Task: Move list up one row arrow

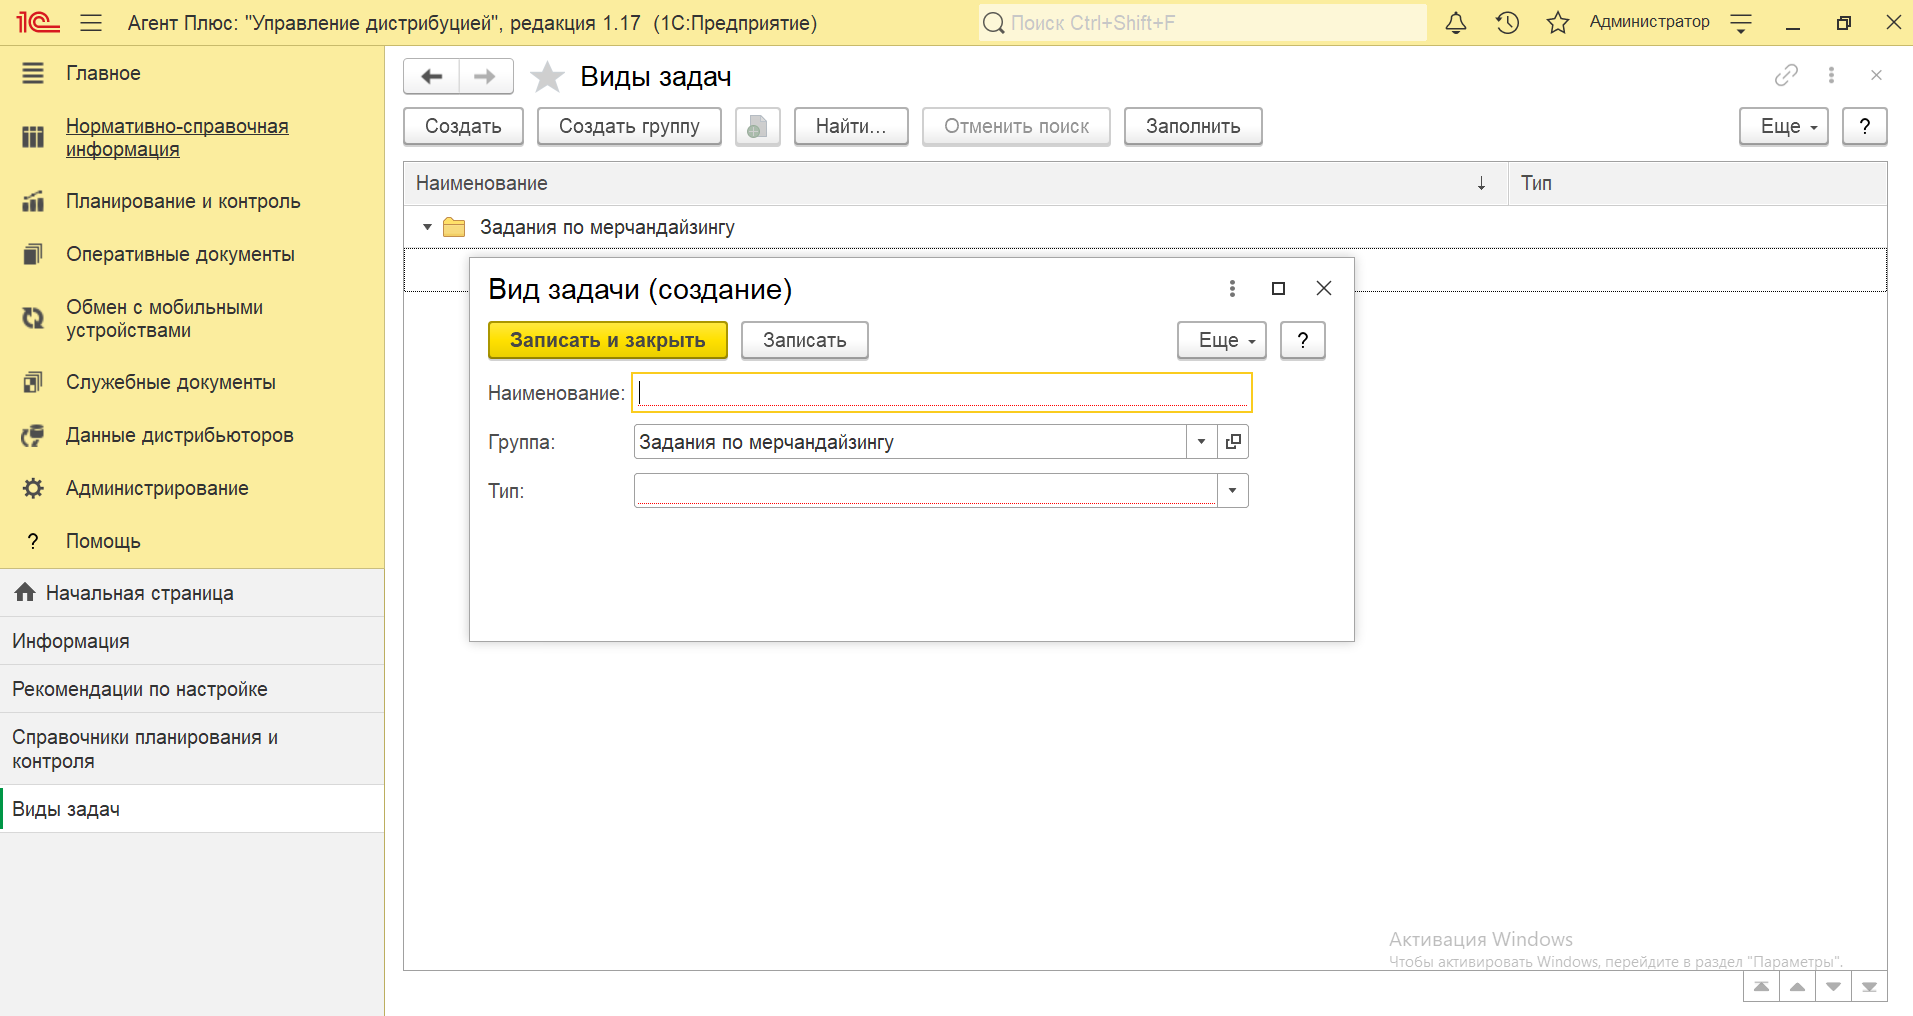Action: click(1797, 987)
